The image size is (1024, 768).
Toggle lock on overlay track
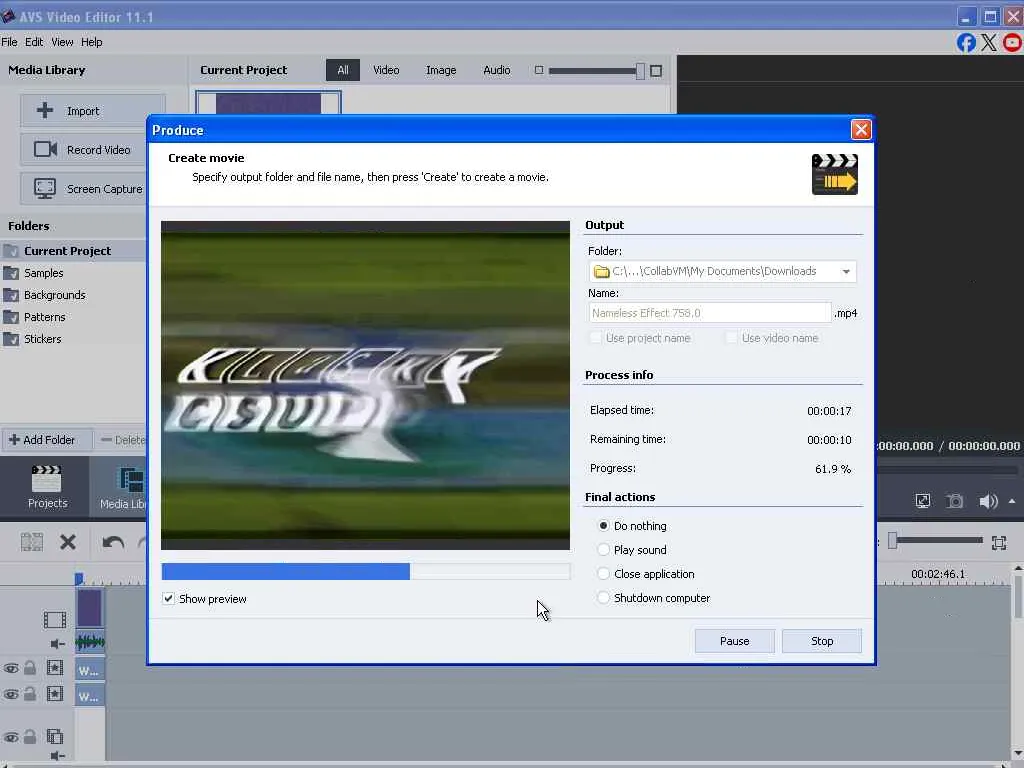[30, 737]
